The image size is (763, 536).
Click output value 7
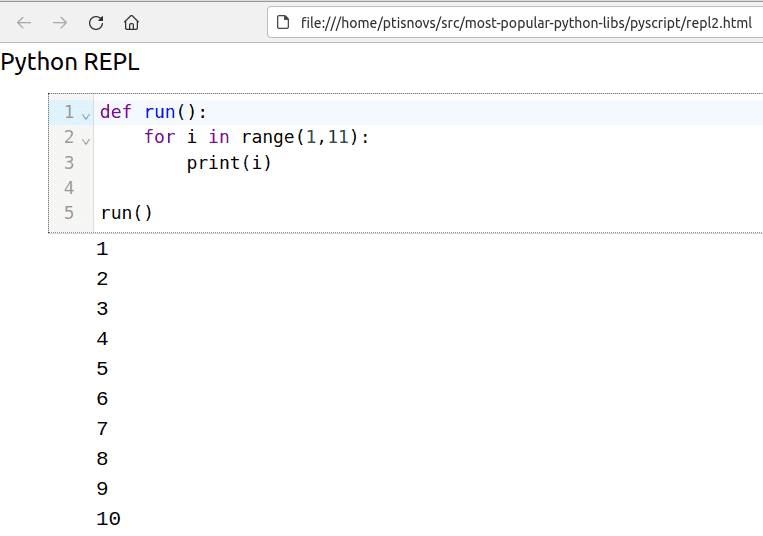(102, 429)
